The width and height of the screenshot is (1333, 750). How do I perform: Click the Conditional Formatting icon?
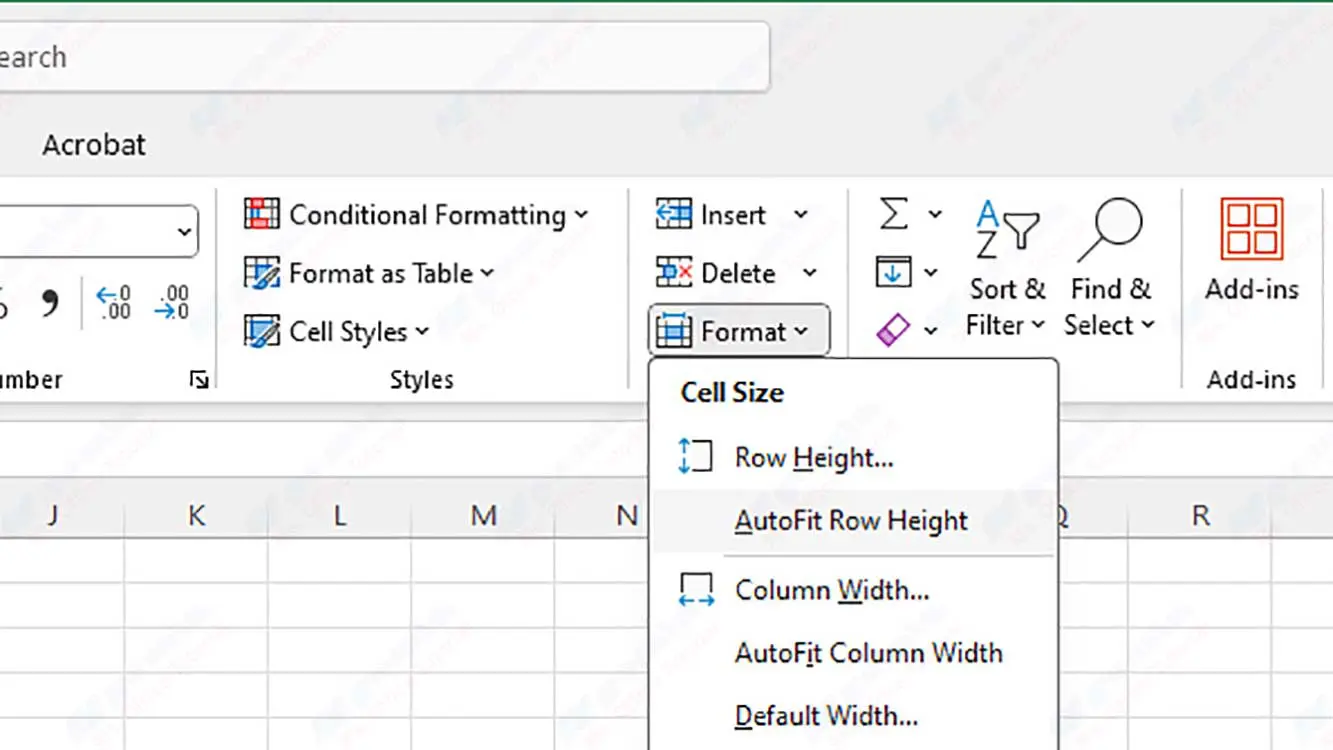coord(262,215)
